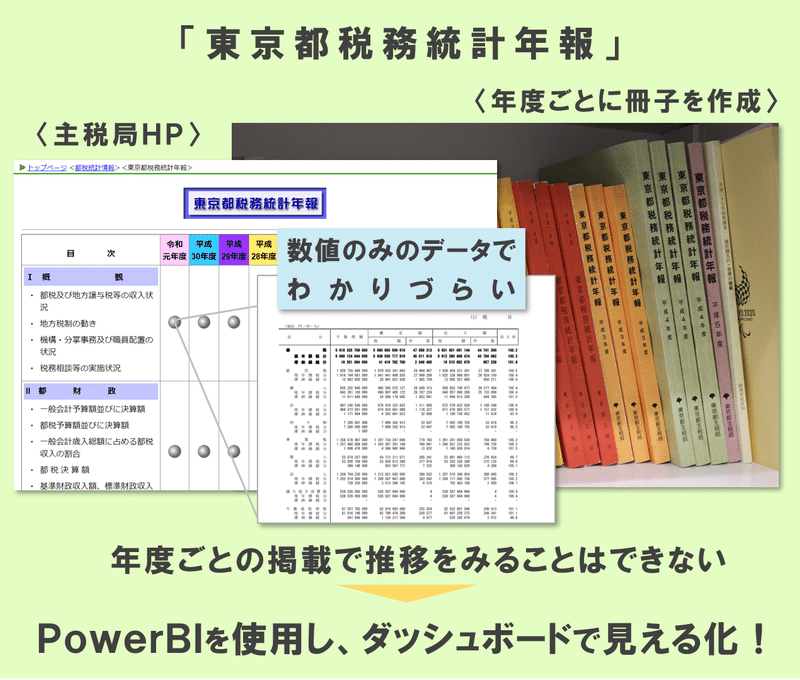Open the 都税統計情報 breadcrumb link

pyautogui.click(x=94, y=167)
